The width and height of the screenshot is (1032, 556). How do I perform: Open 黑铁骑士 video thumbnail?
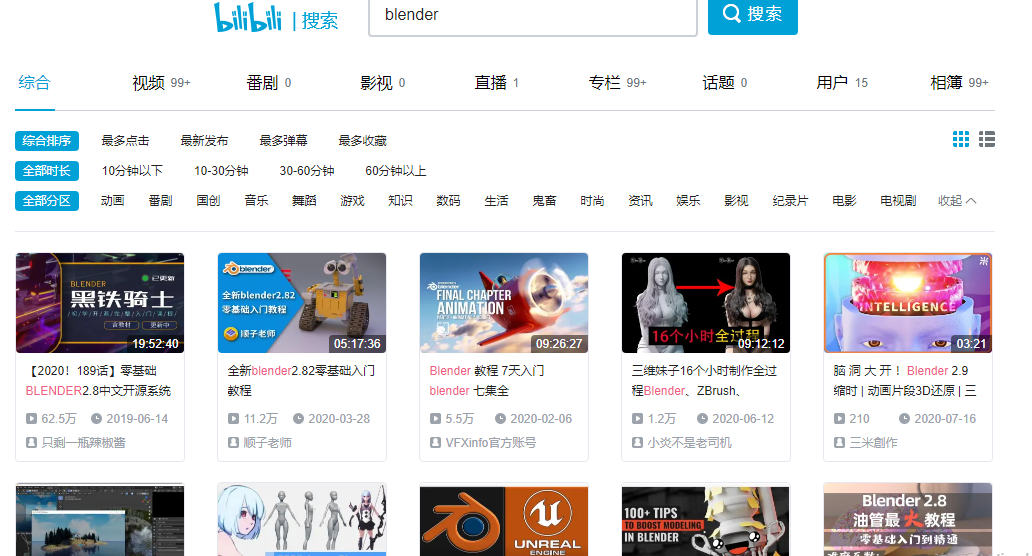point(100,303)
